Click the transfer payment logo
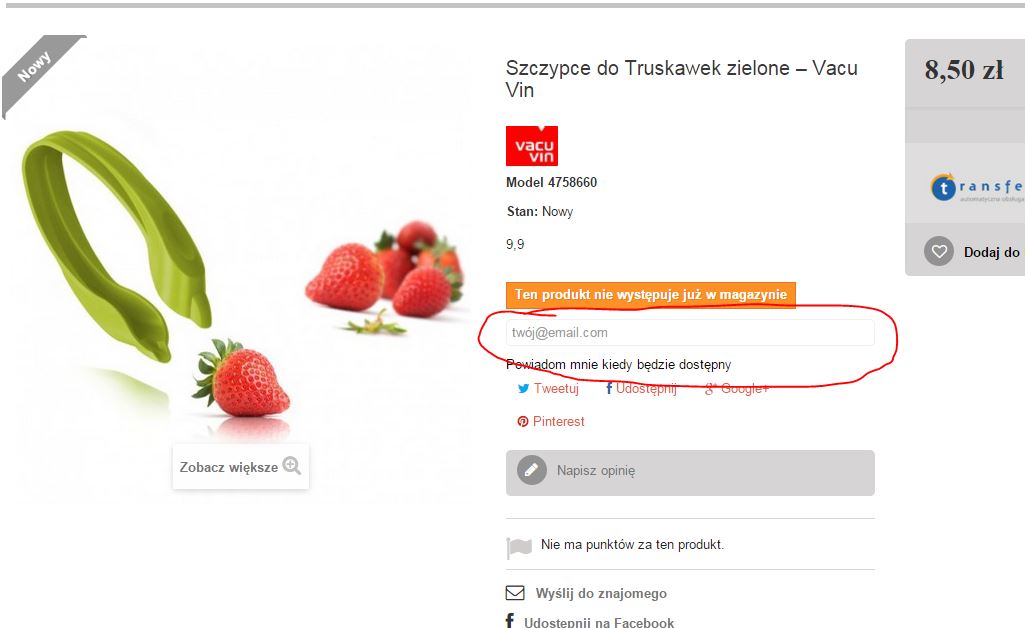Image resolution: width=1025 pixels, height=628 pixels. point(977,188)
